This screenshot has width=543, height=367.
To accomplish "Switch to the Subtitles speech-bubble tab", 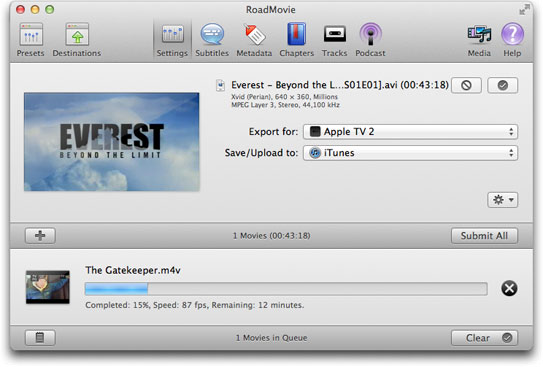I will pyautogui.click(x=212, y=39).
